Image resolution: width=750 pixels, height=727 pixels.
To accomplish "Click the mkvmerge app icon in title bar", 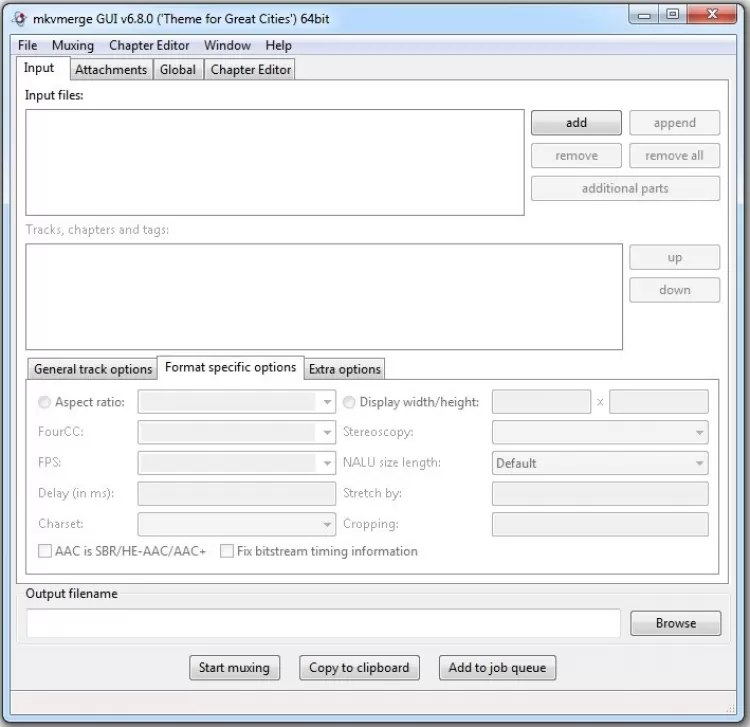I will (19, 19).
